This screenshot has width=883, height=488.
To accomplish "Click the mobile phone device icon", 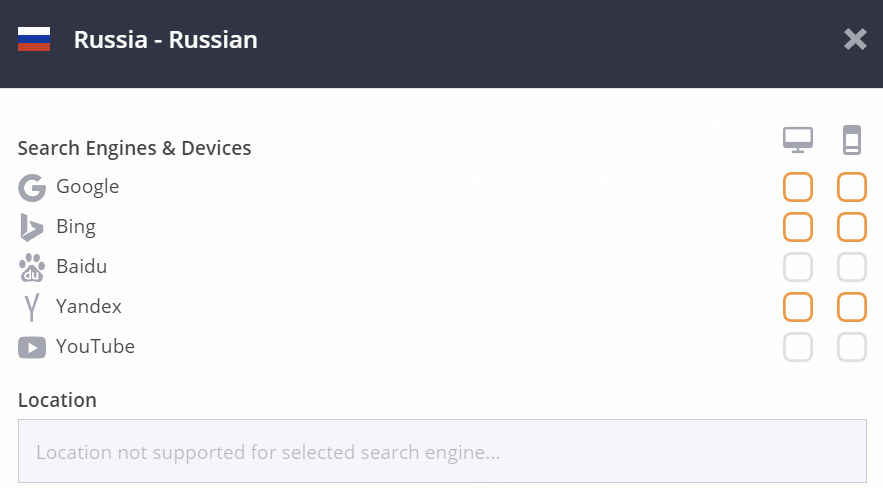I will [x=851, y=140].
